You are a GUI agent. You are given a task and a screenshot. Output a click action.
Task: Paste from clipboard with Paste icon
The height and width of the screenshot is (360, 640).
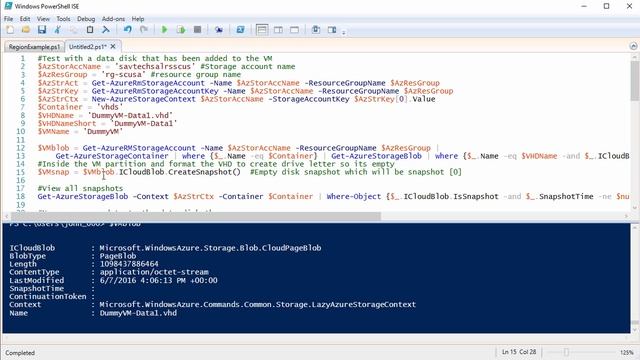click(90, 30)
